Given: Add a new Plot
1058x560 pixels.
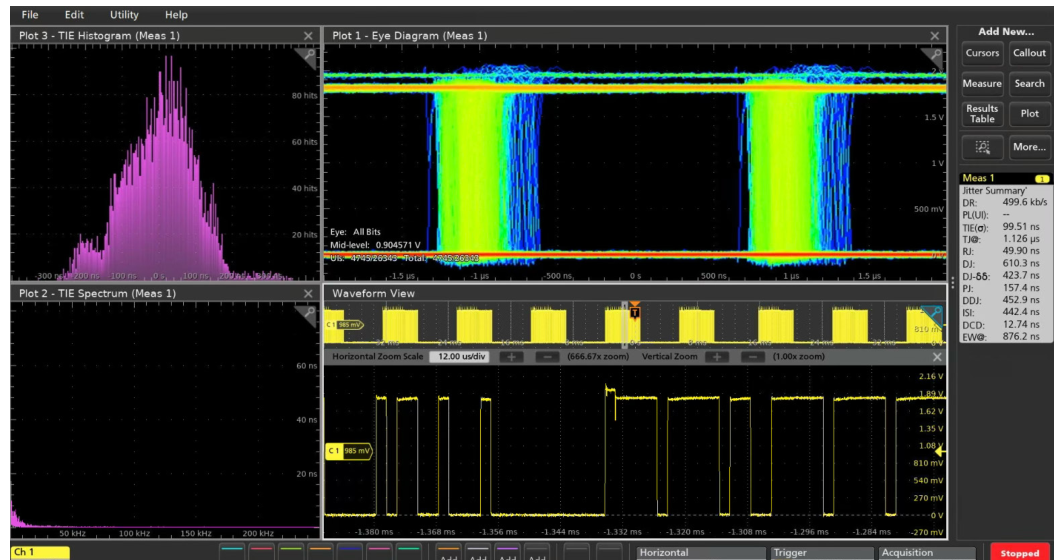Looking at the screenshot, I should pos(1029,113).
